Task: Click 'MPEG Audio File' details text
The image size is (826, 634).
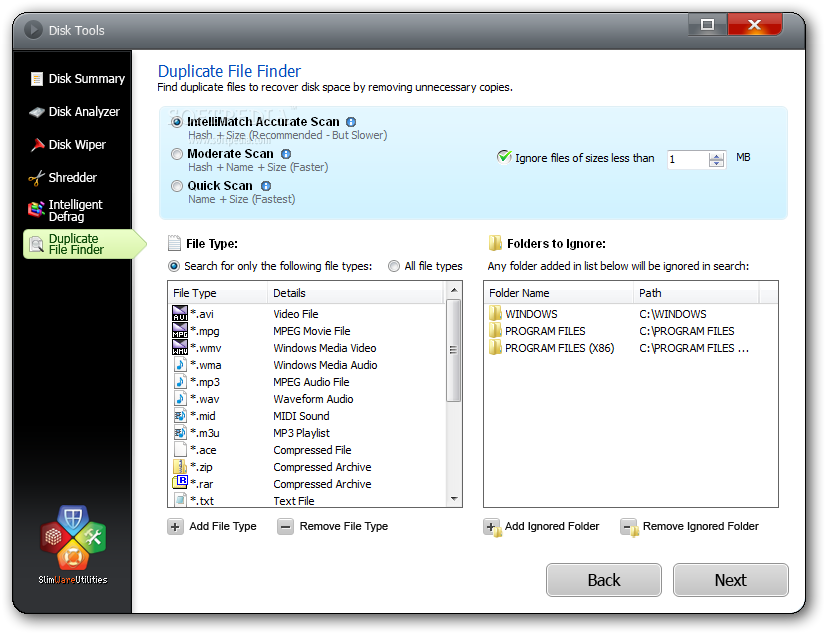Action: [x=311, y=382]
